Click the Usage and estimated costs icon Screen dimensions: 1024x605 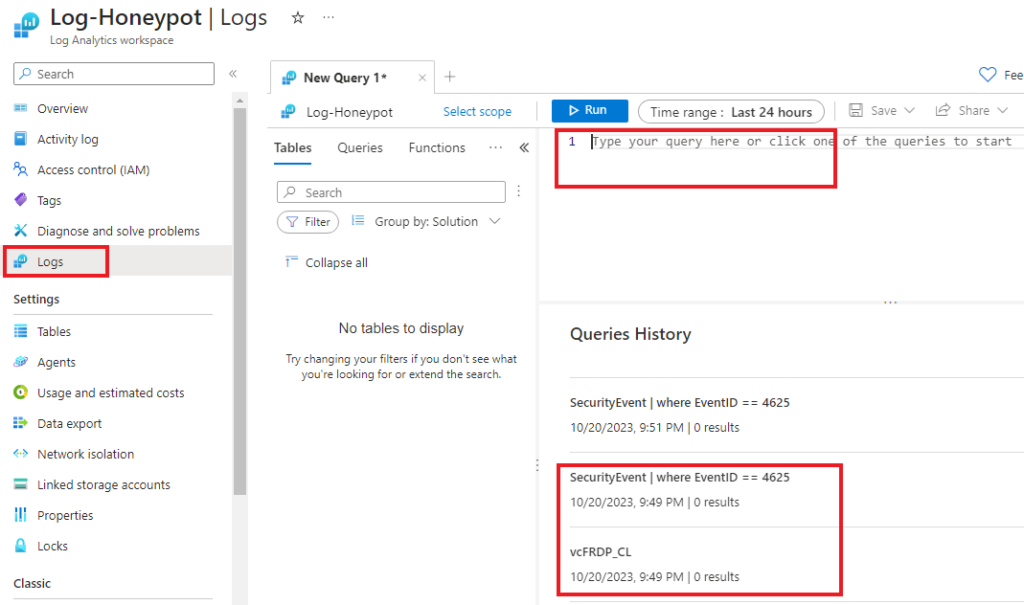pos(20,392)
